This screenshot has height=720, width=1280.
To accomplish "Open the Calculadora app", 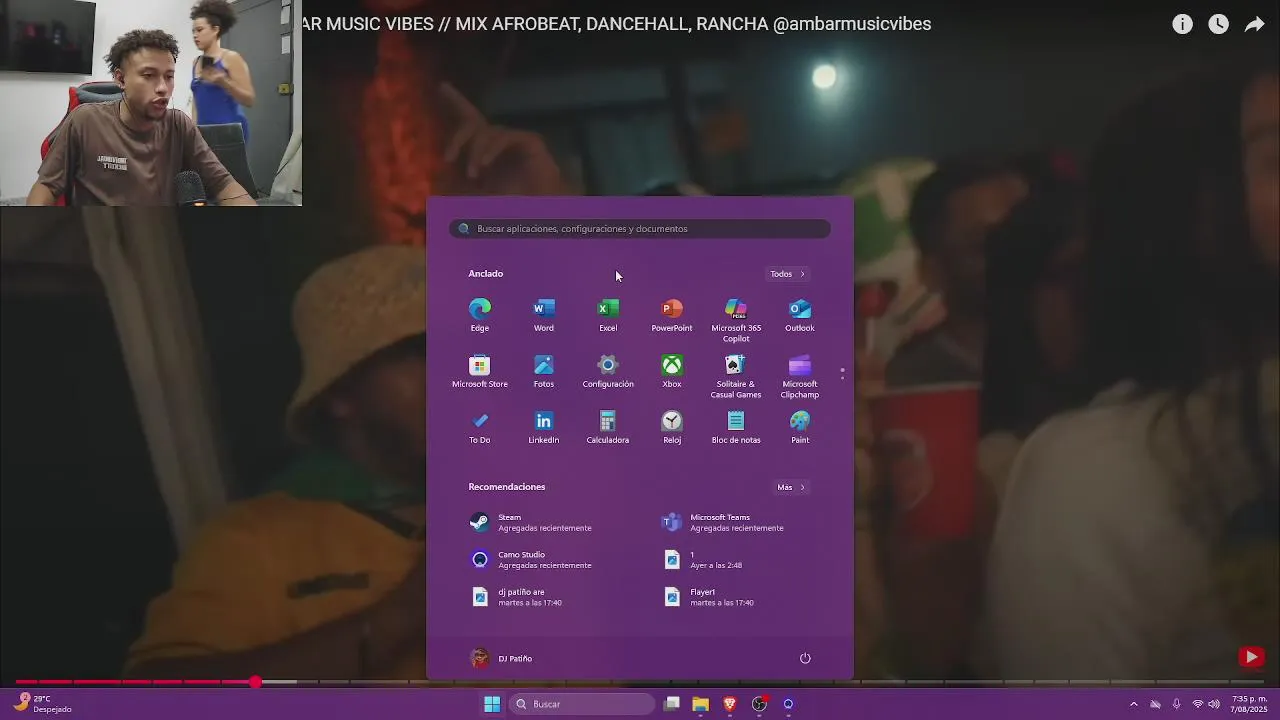I will (x=608, y=427).
